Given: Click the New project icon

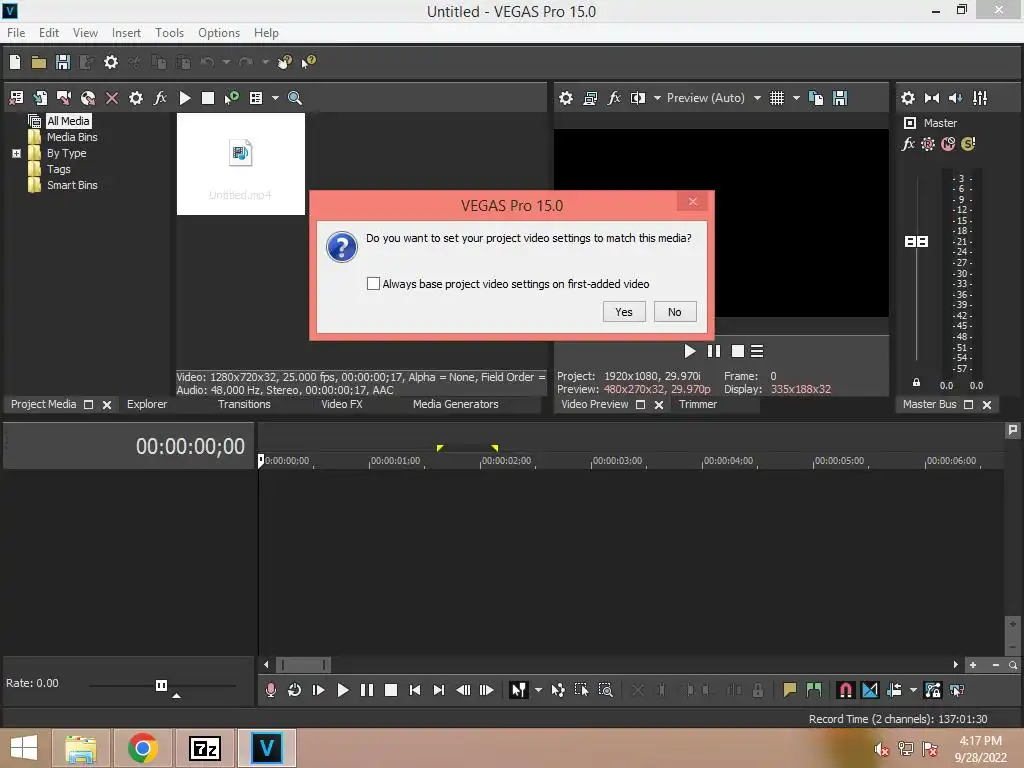Looking at the screenshot, I should tap(15, 62).
